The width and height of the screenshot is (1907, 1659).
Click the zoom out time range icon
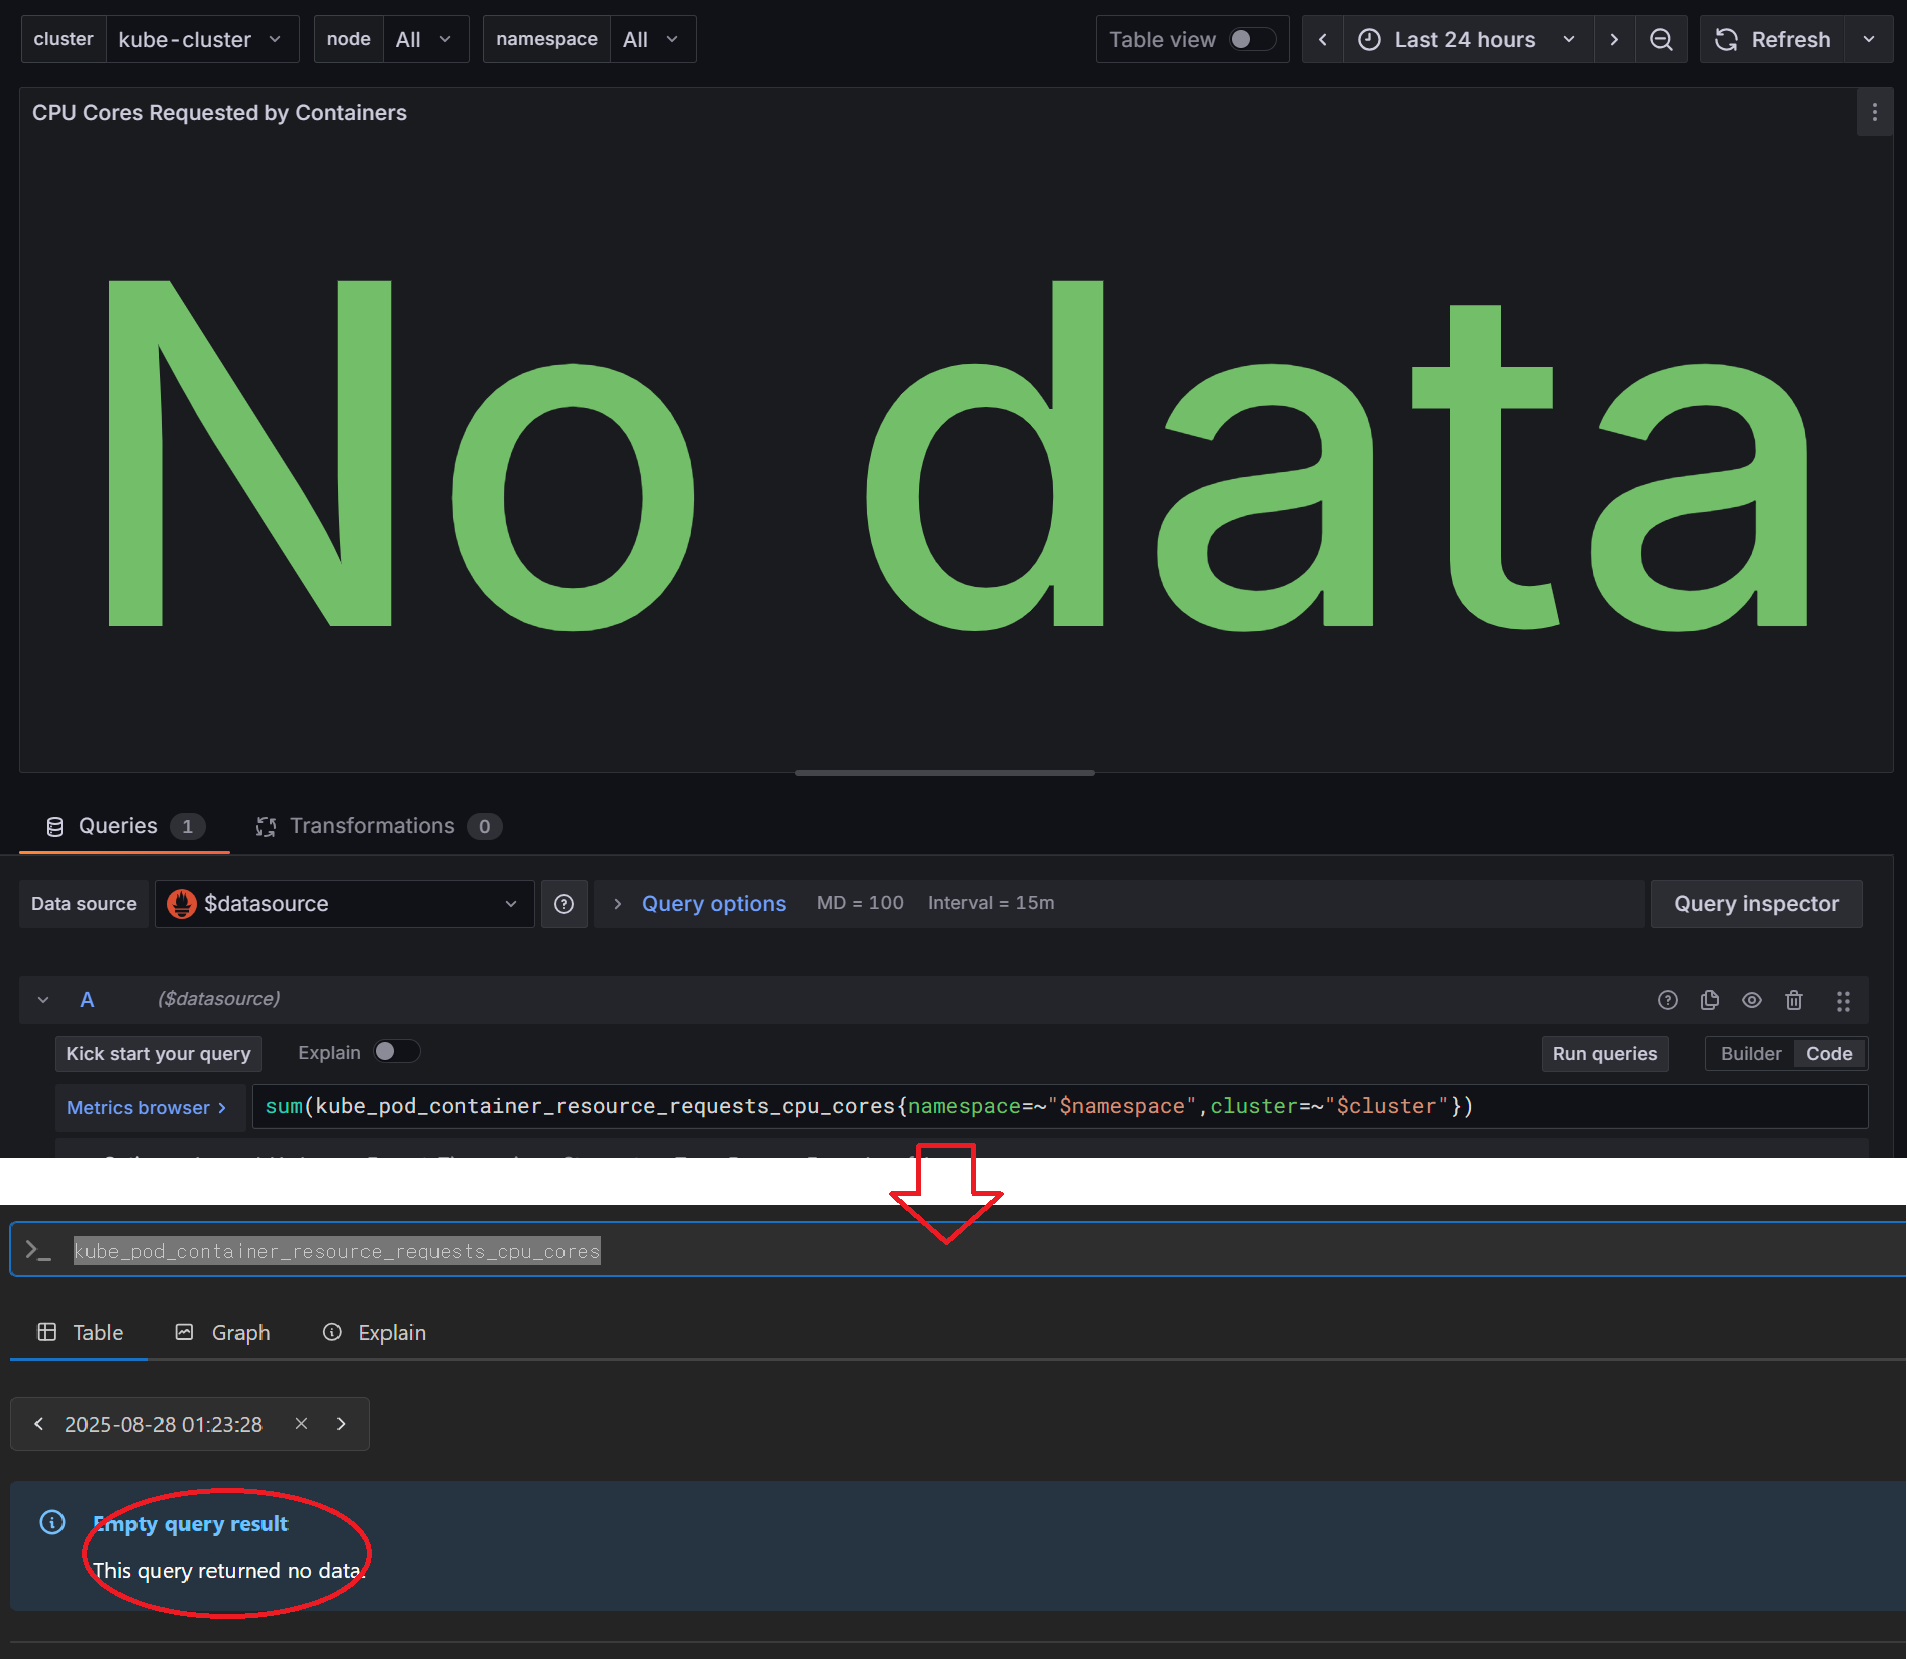coord(1661,40)
